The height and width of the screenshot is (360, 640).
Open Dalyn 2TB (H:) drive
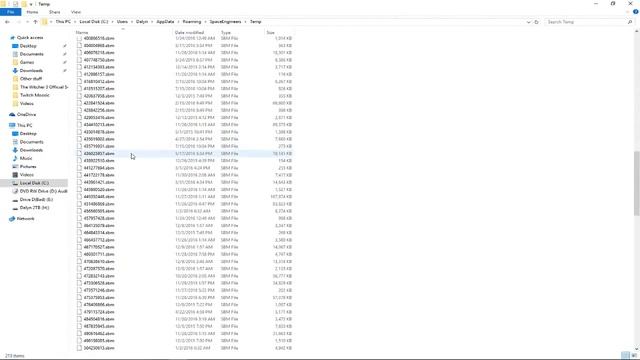pos(34,208)
